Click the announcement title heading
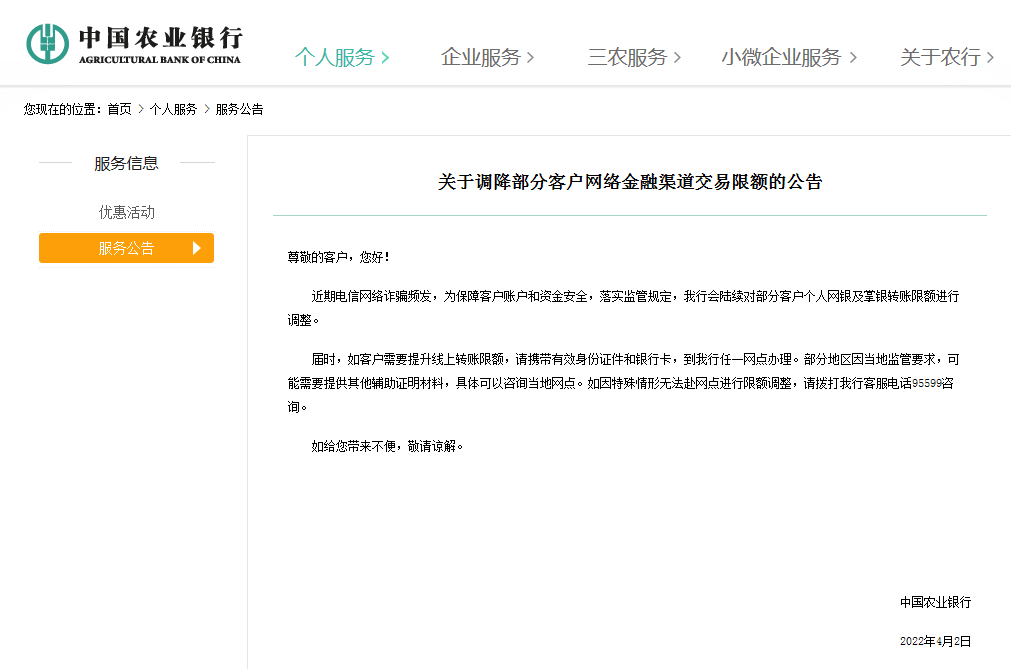The width and height of the screenshot is (1011, 669). (629, 182)
